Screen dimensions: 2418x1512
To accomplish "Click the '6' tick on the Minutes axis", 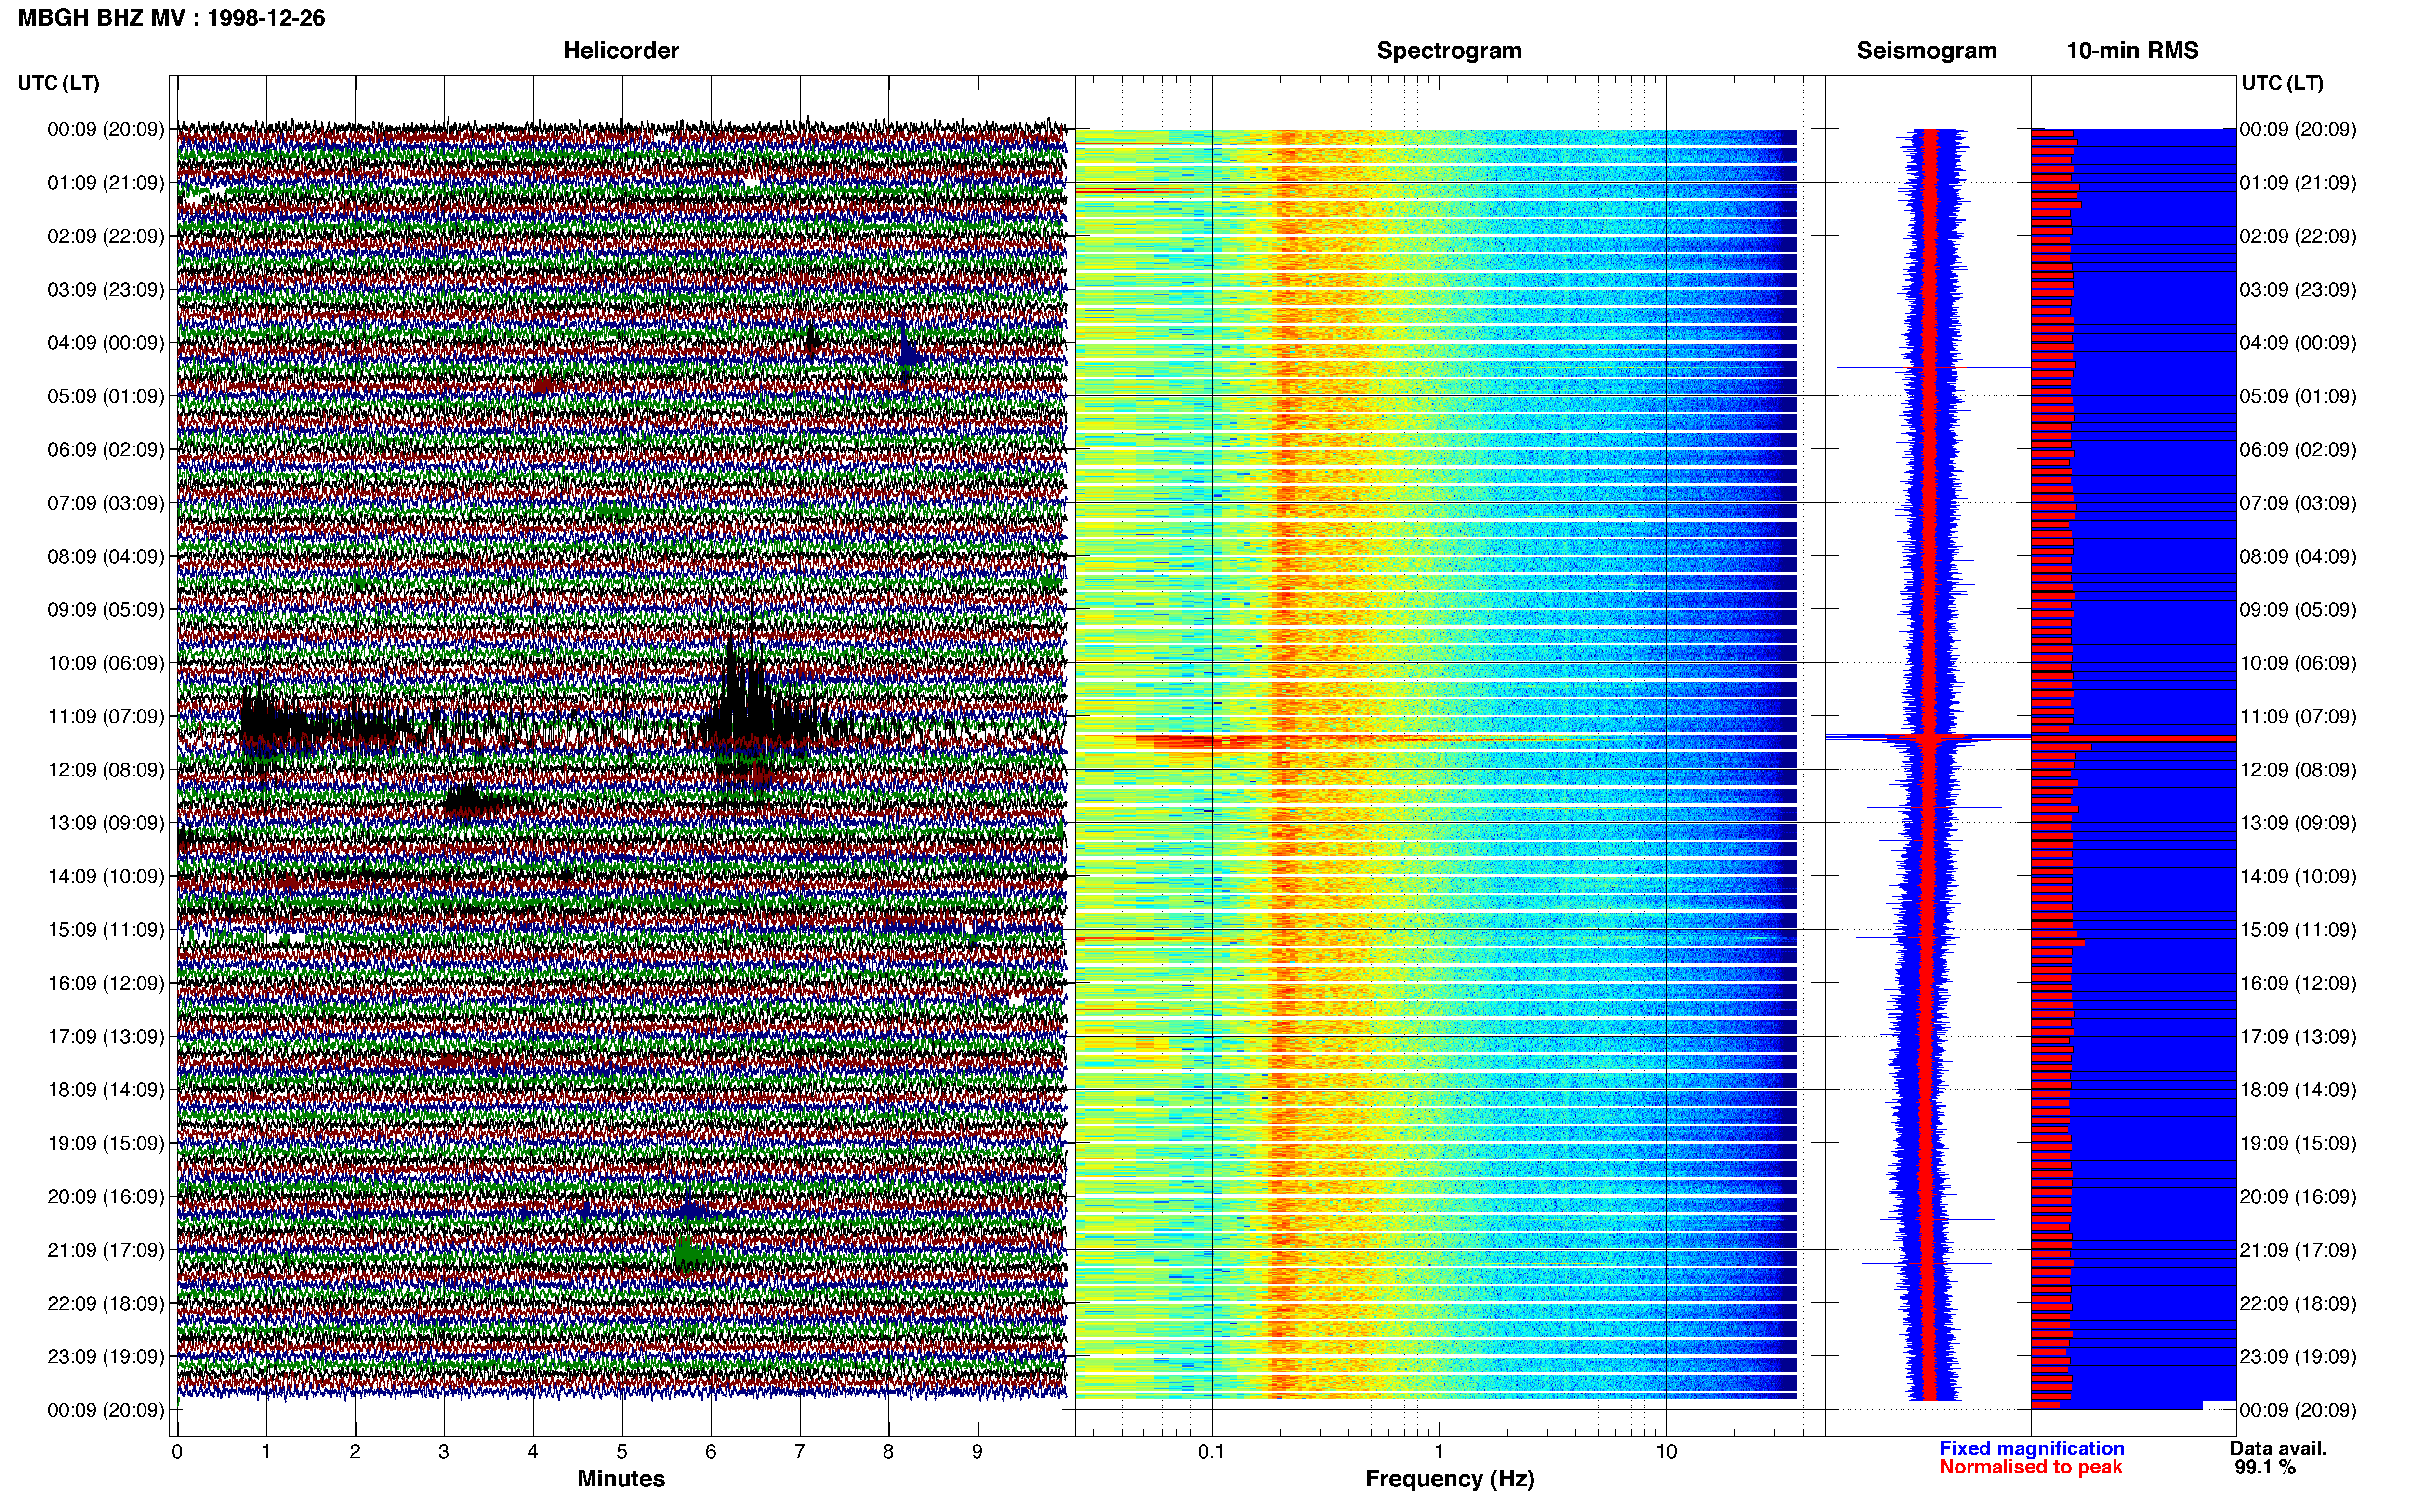I will 711,1451.
